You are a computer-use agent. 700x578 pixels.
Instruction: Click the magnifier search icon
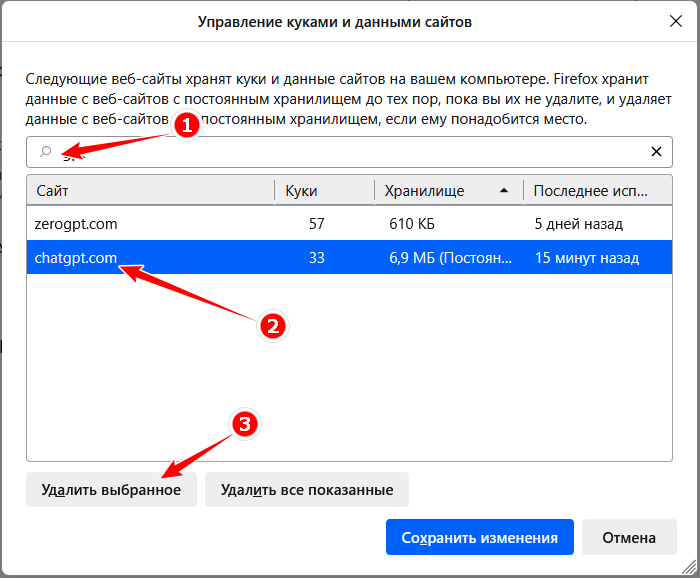[46, 152]
